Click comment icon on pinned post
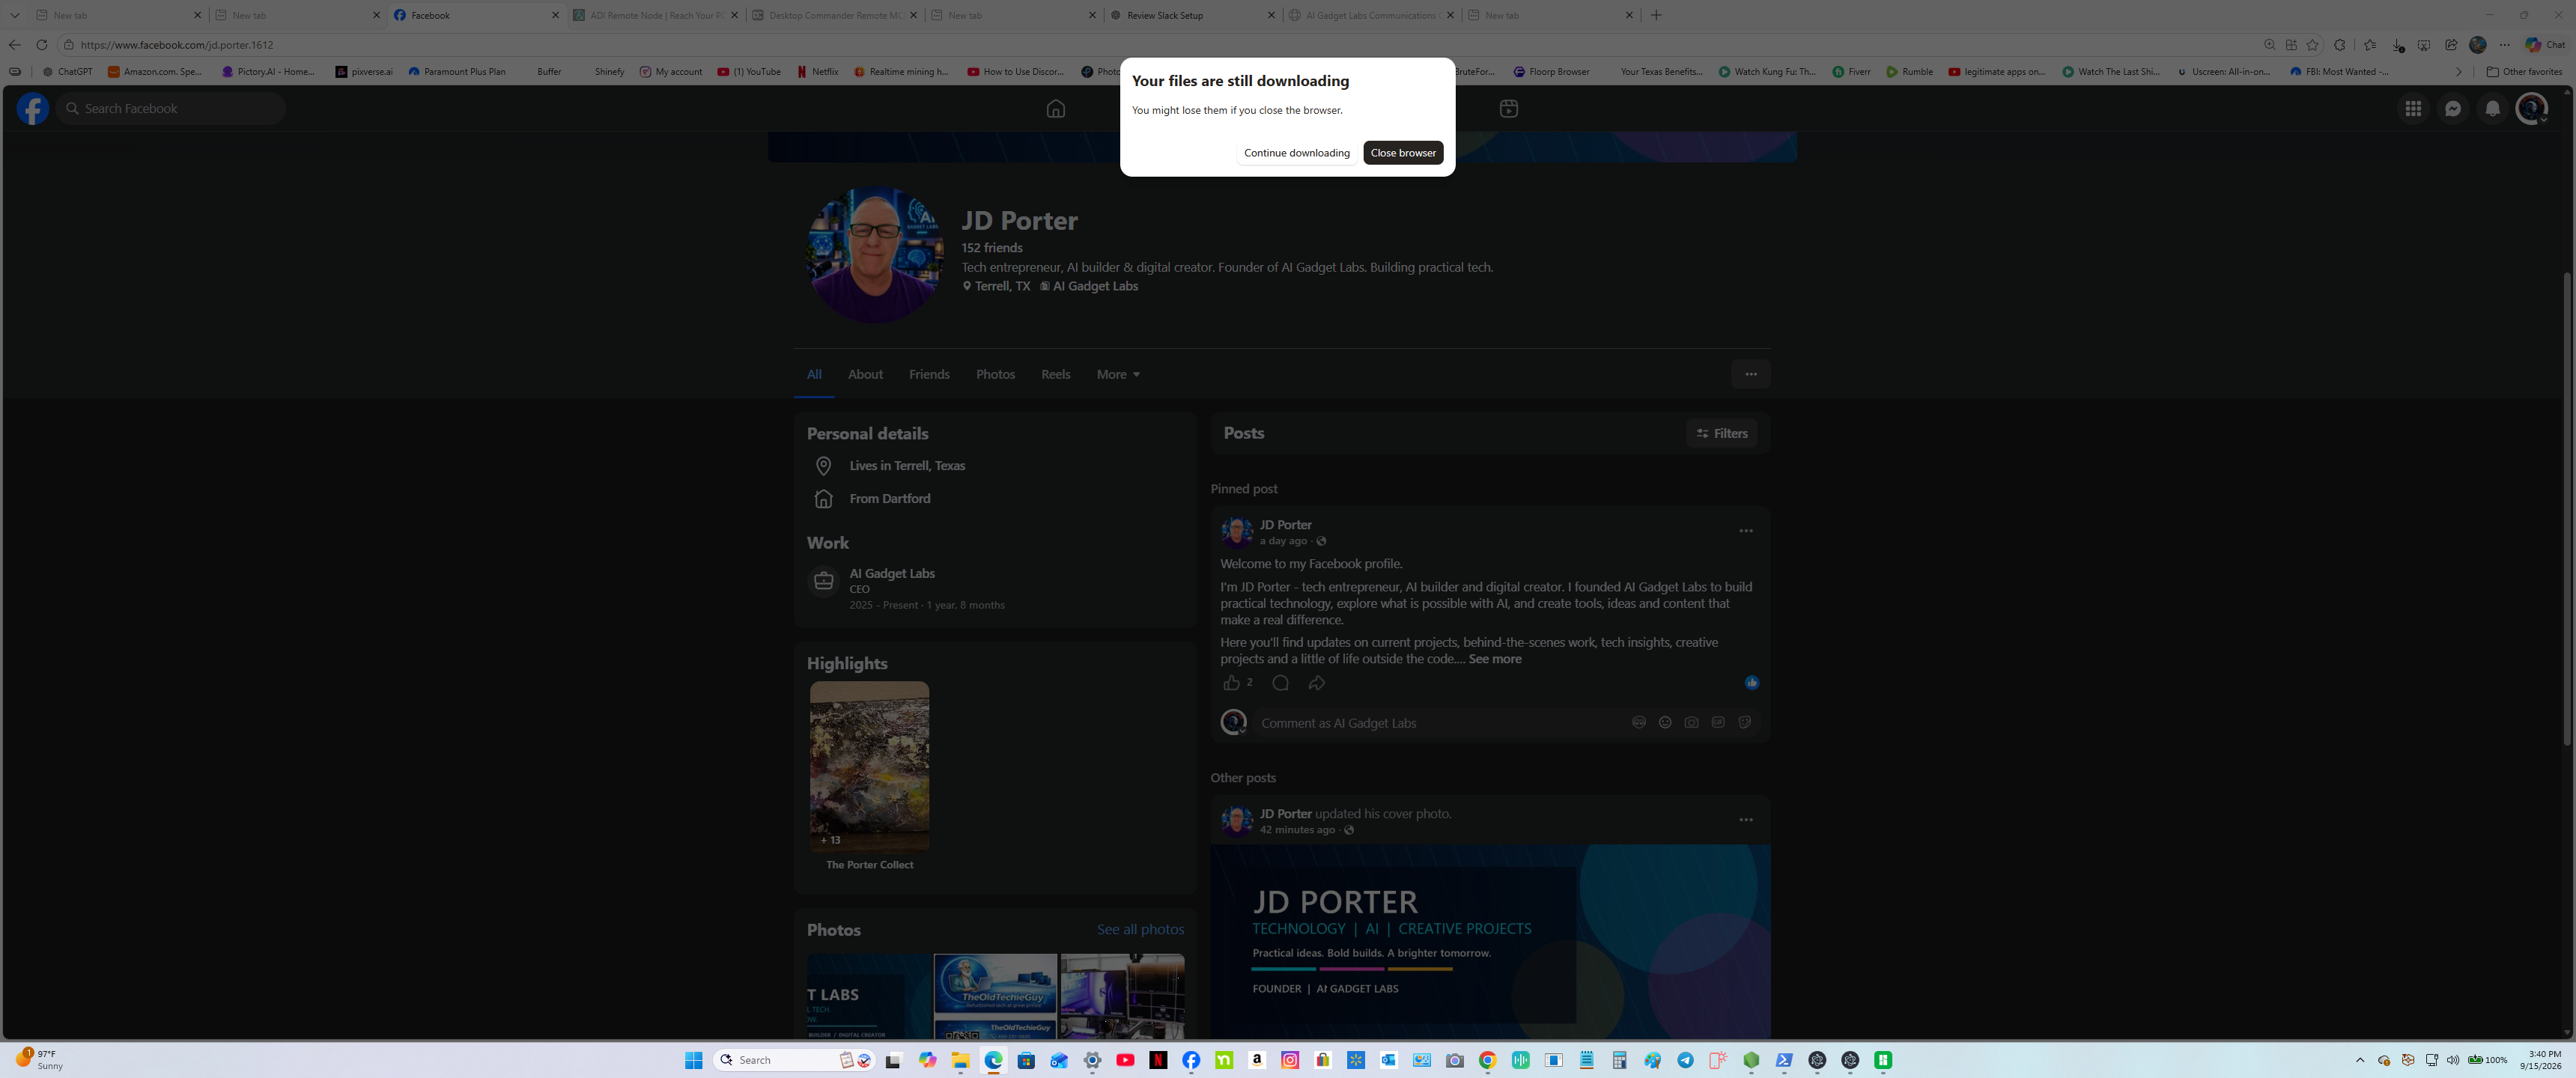This screenshot has height=1078, width=2576. [1280, 683]
